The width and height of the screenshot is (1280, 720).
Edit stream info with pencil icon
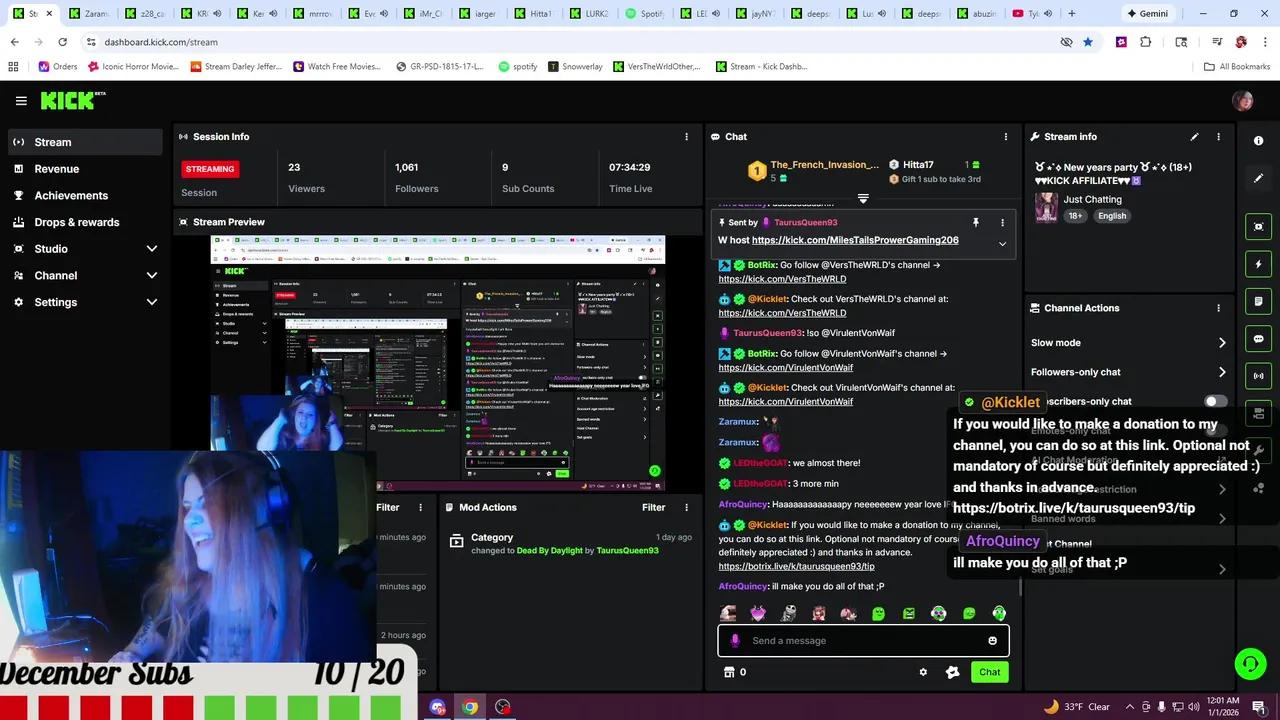pos(1194,137)
